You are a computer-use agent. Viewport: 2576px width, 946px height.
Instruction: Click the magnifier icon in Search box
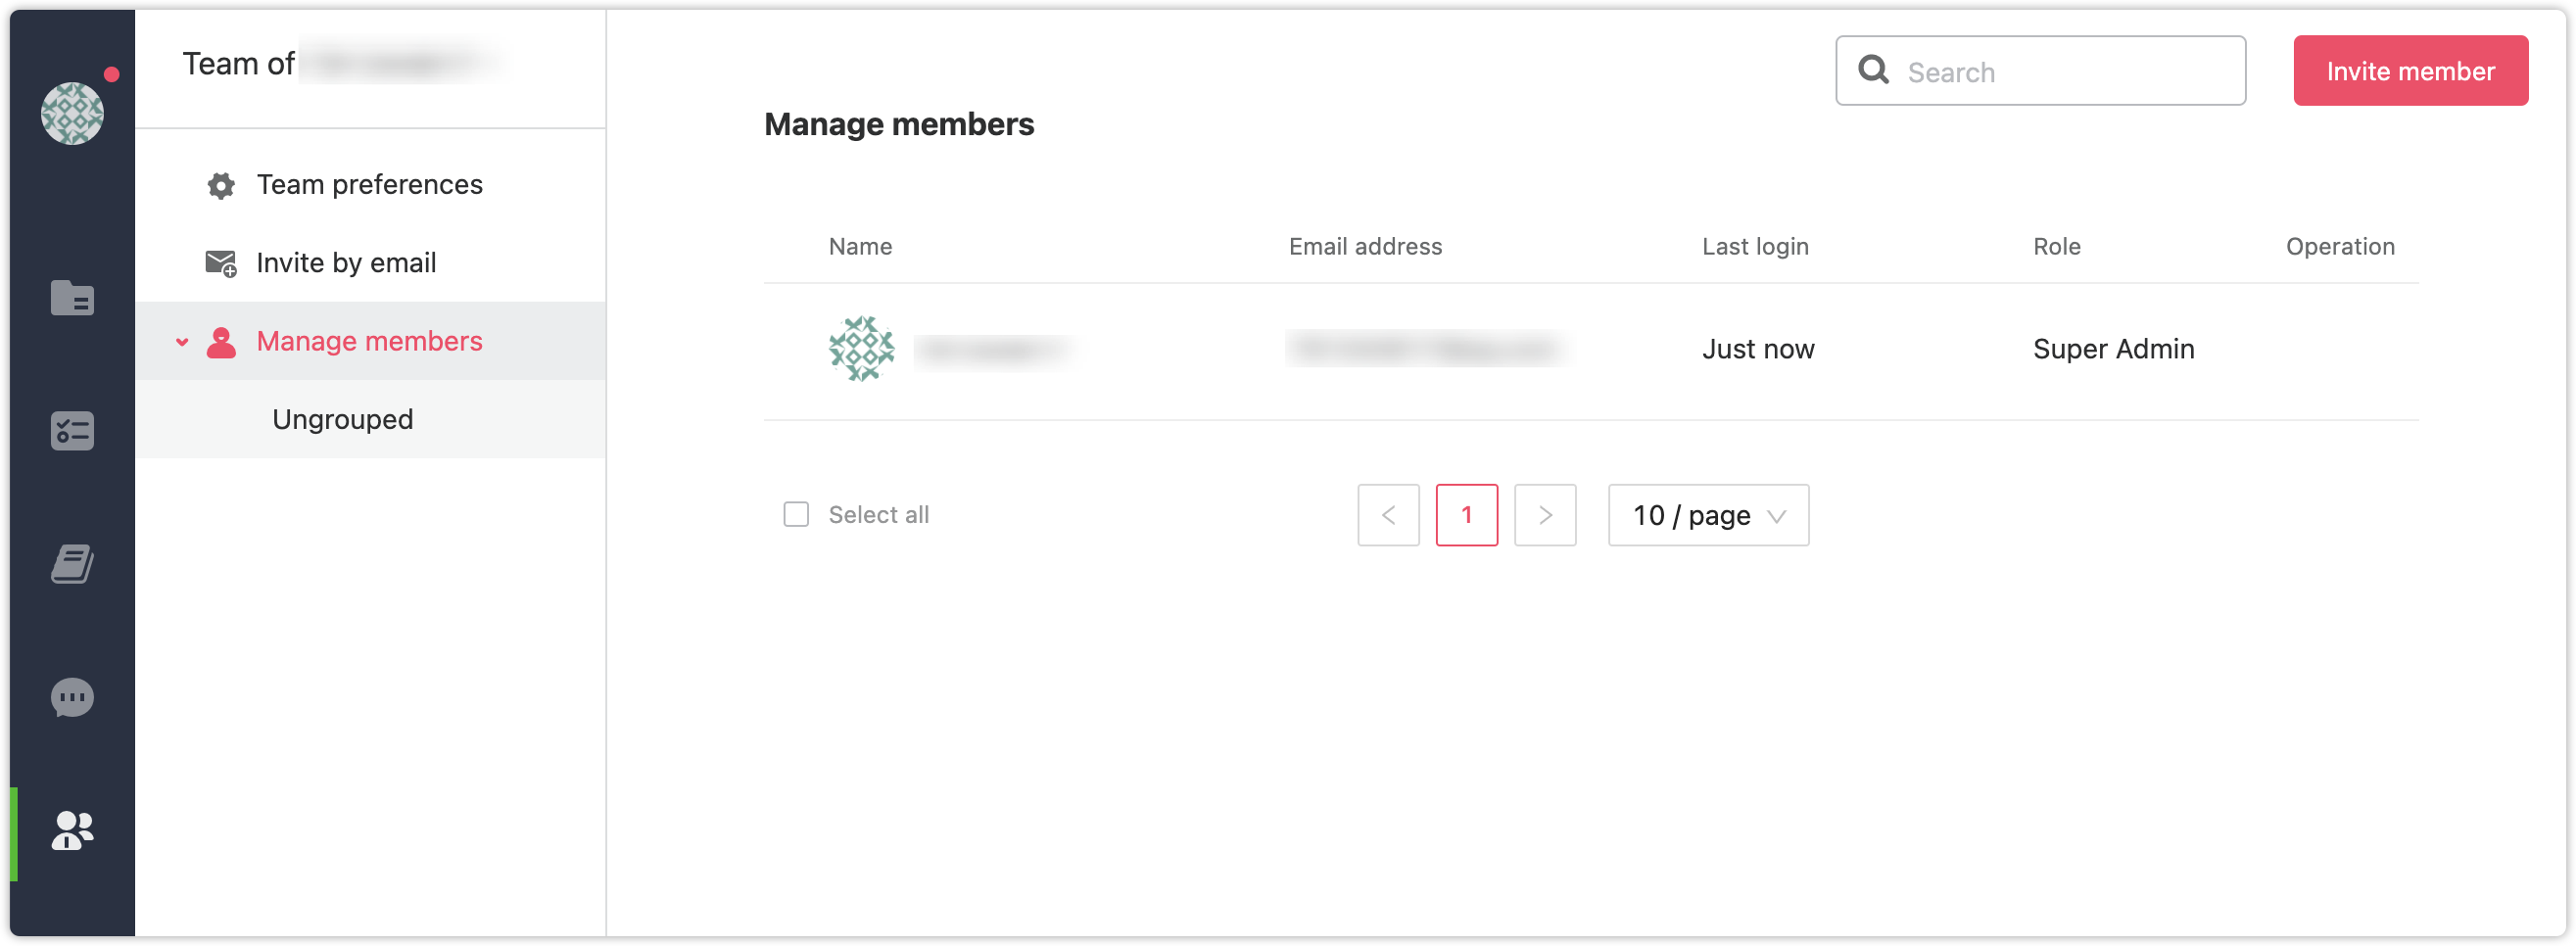pos(1873,70)
